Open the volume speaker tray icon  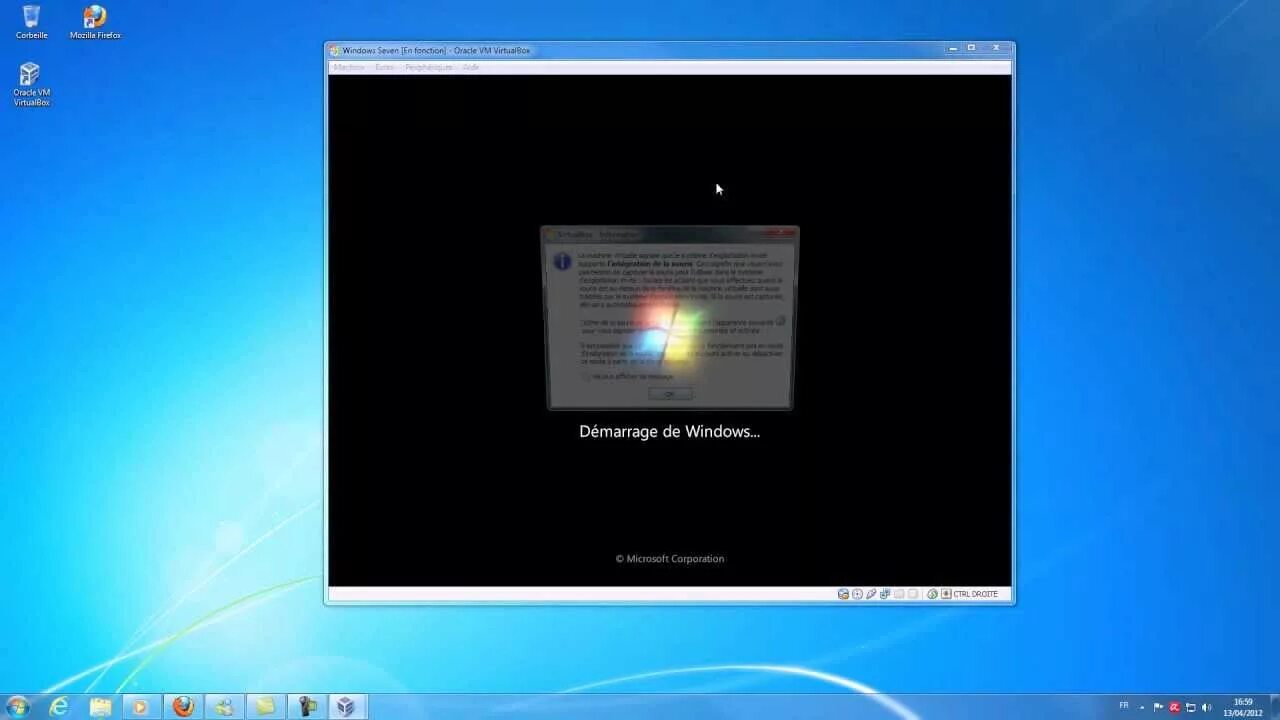click(x=1206, y=707)
